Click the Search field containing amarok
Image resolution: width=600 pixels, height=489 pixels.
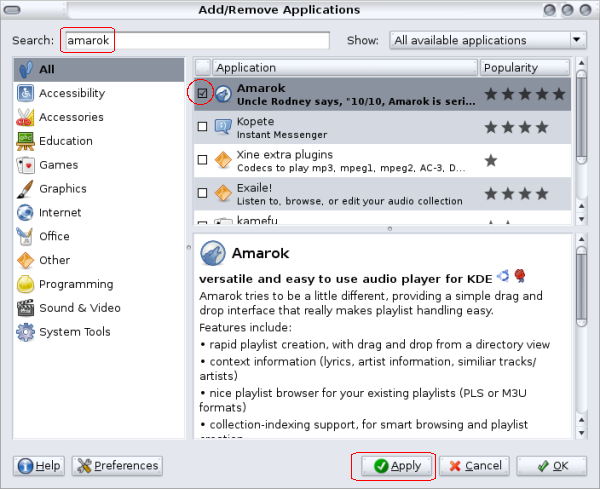pos(196,40)
